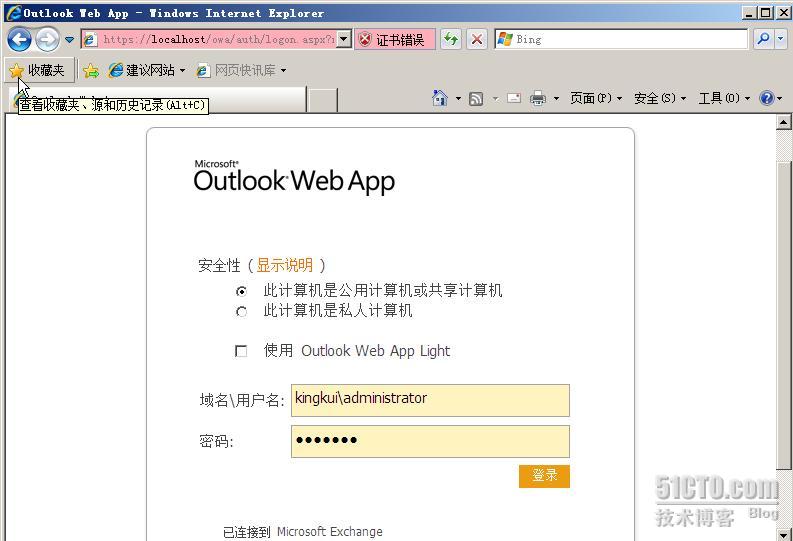793x541 pixels.
Task: Click the vertical scrollbar thumb
Action: tap(783, 315)
